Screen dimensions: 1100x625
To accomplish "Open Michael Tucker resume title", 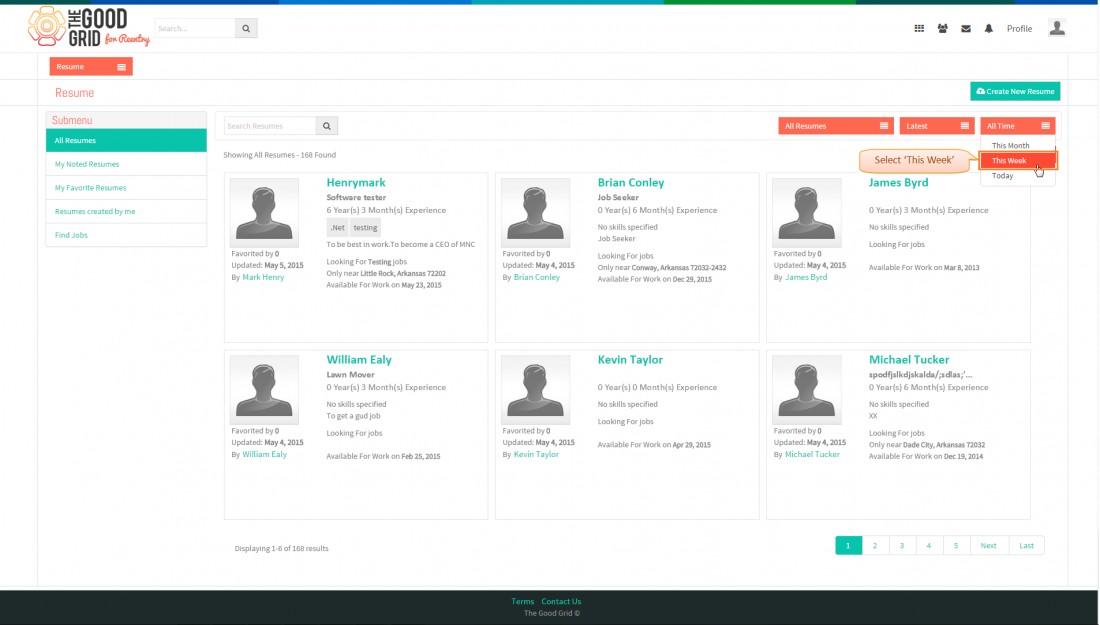I will (909, 359).
